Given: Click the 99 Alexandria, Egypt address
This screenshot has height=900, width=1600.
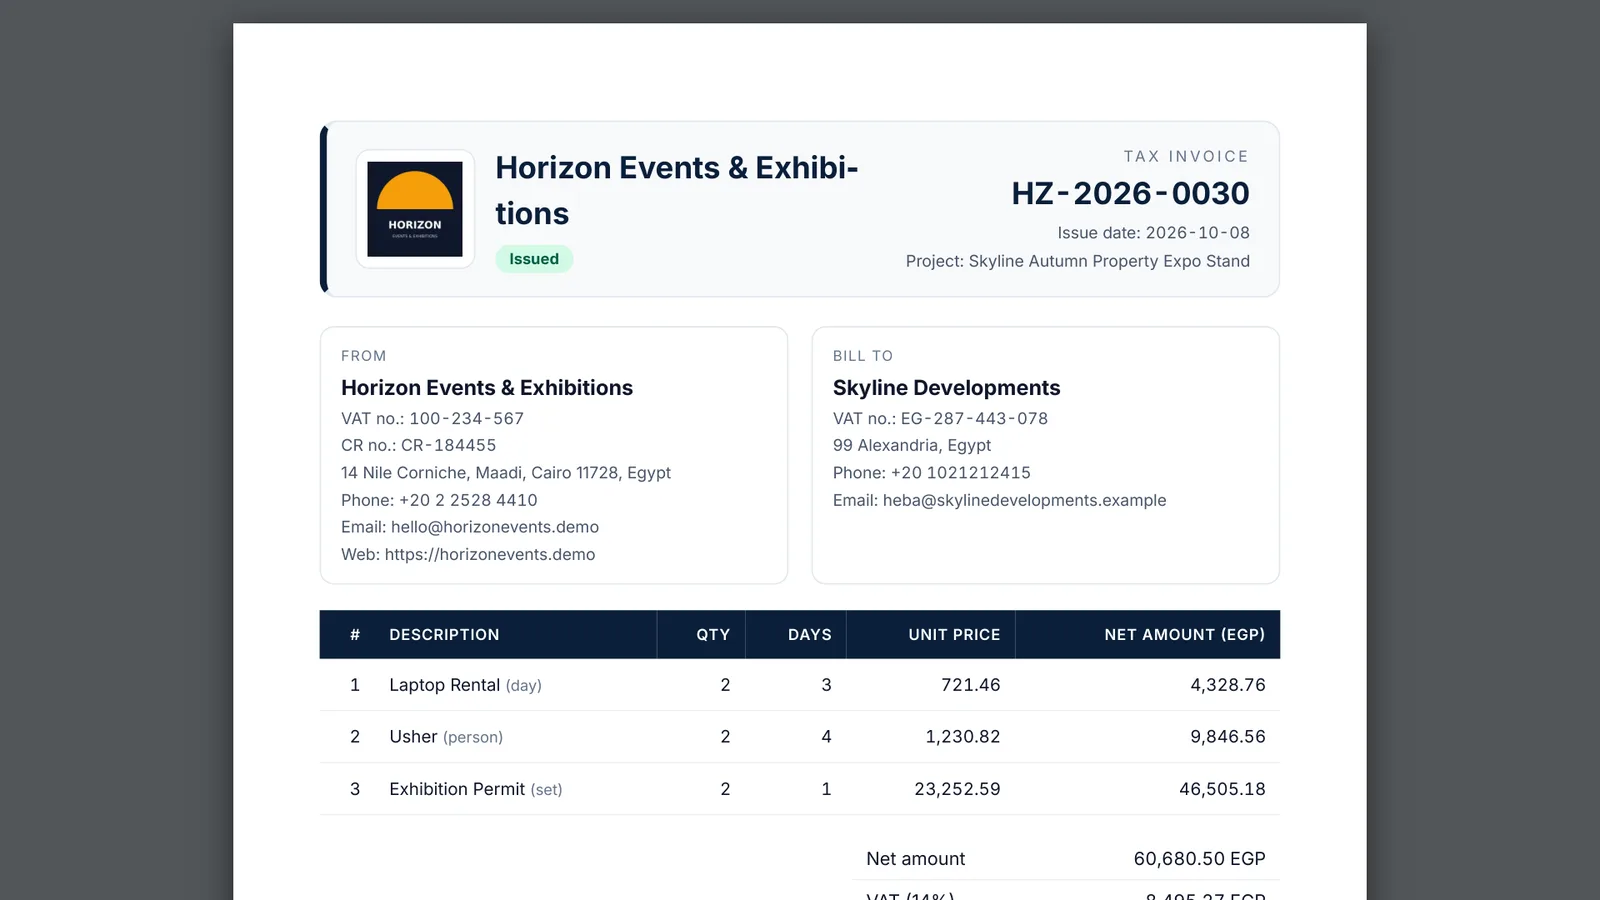Looking at the screenshot, I should [912, 446].
